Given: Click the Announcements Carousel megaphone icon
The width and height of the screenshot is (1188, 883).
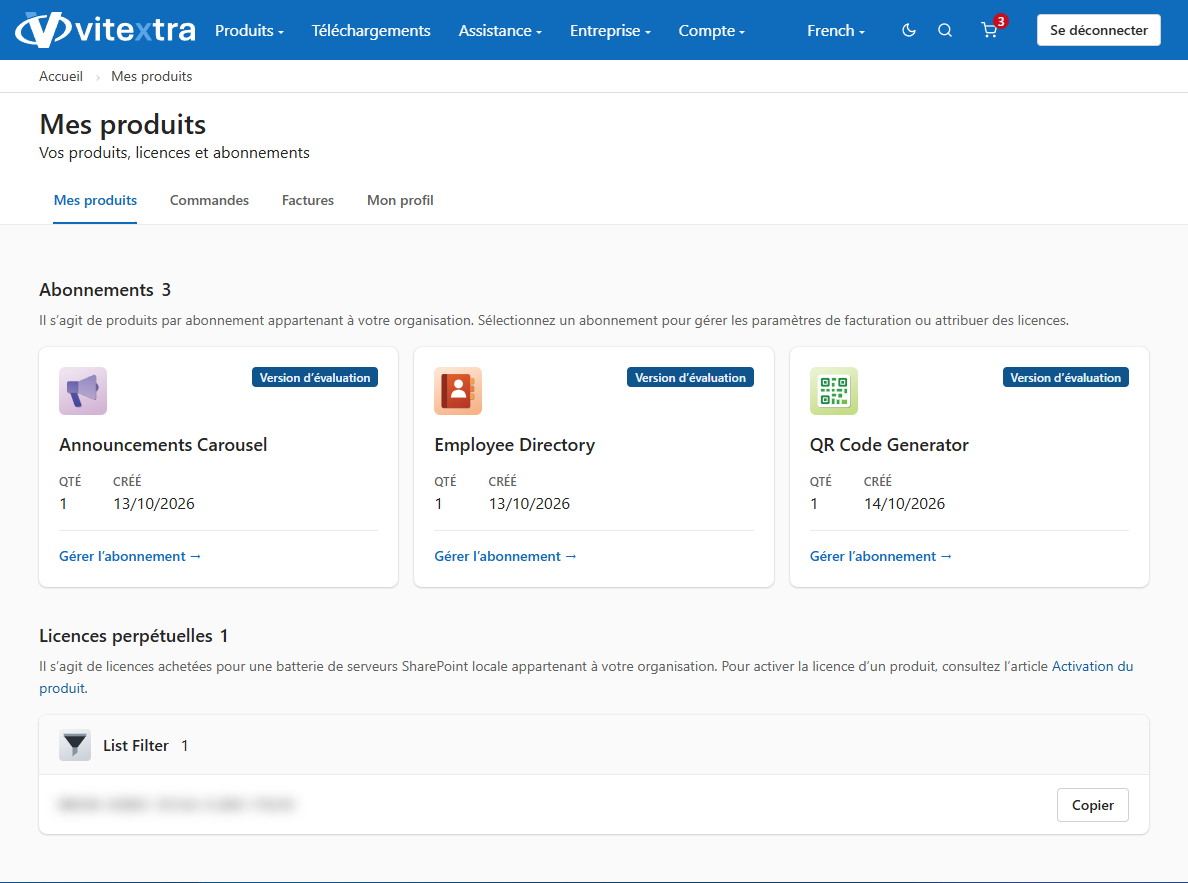Looking at the screenshot, I should [83, 391].
